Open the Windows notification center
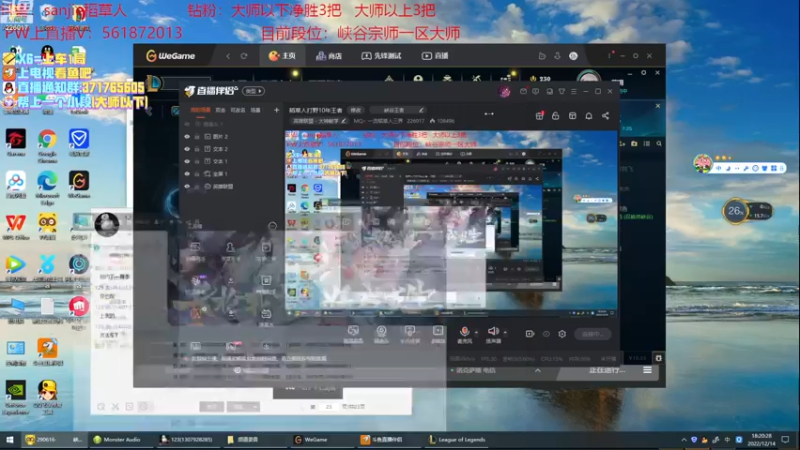 coord(786,439)
